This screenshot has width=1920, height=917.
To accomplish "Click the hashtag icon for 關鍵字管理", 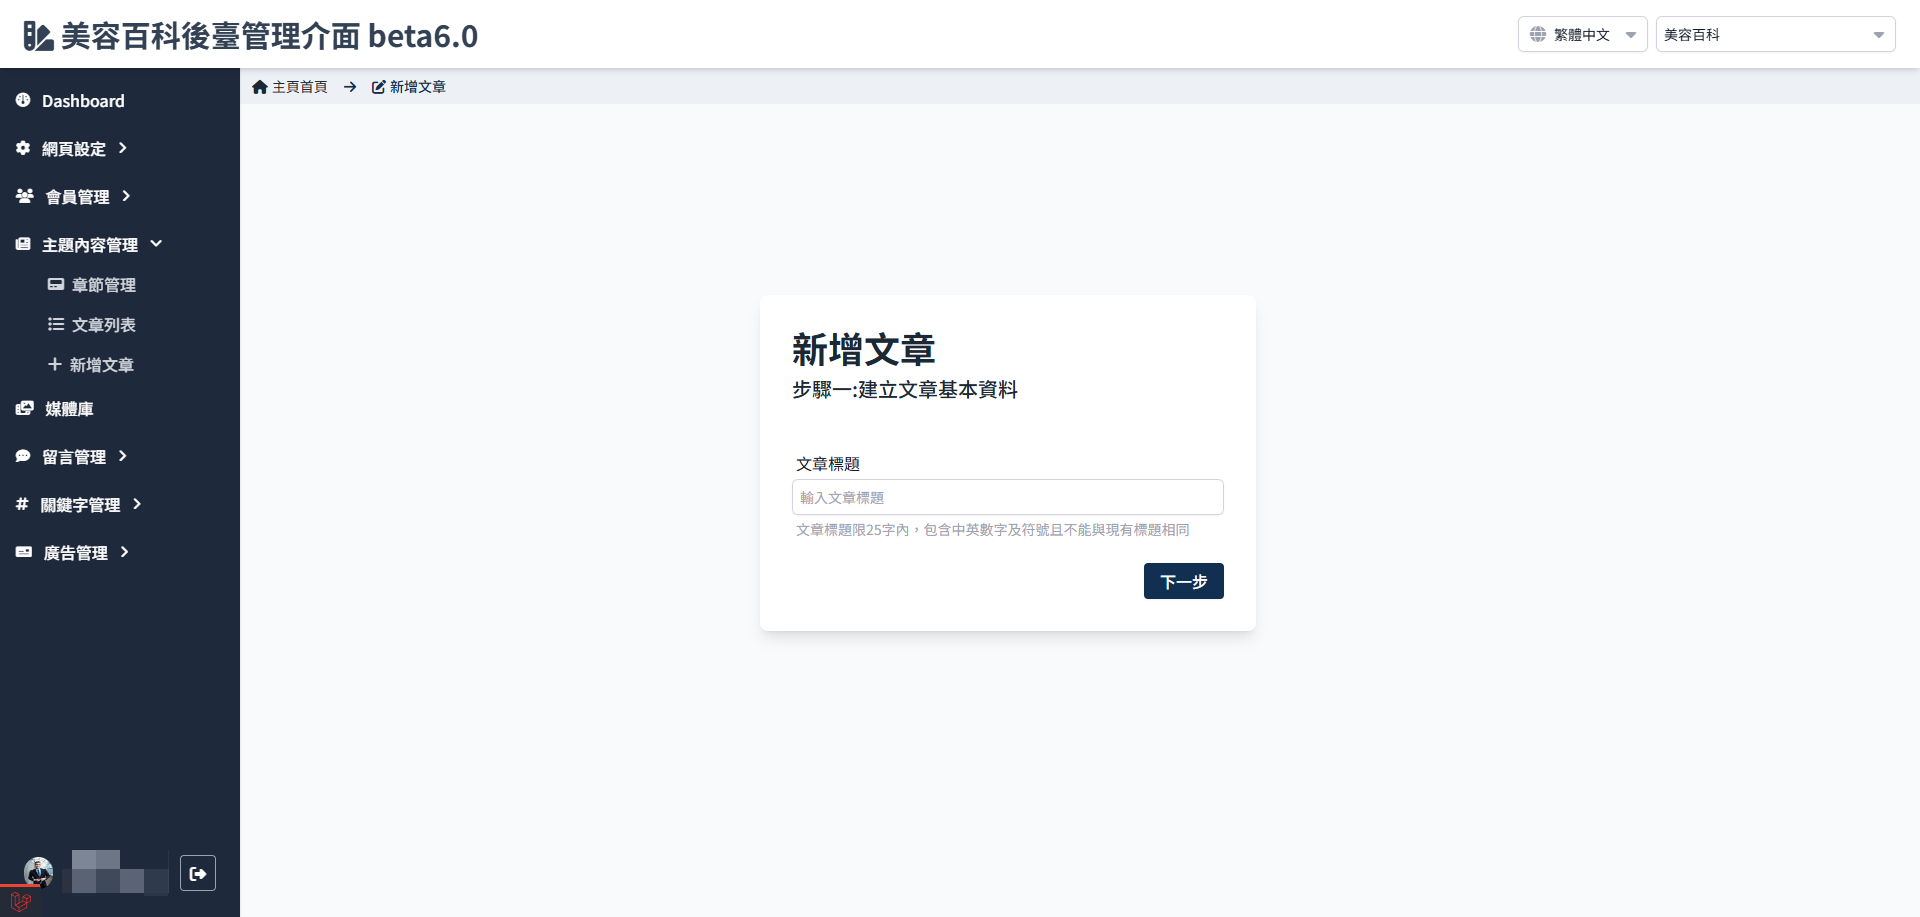I will click(22, 504).
